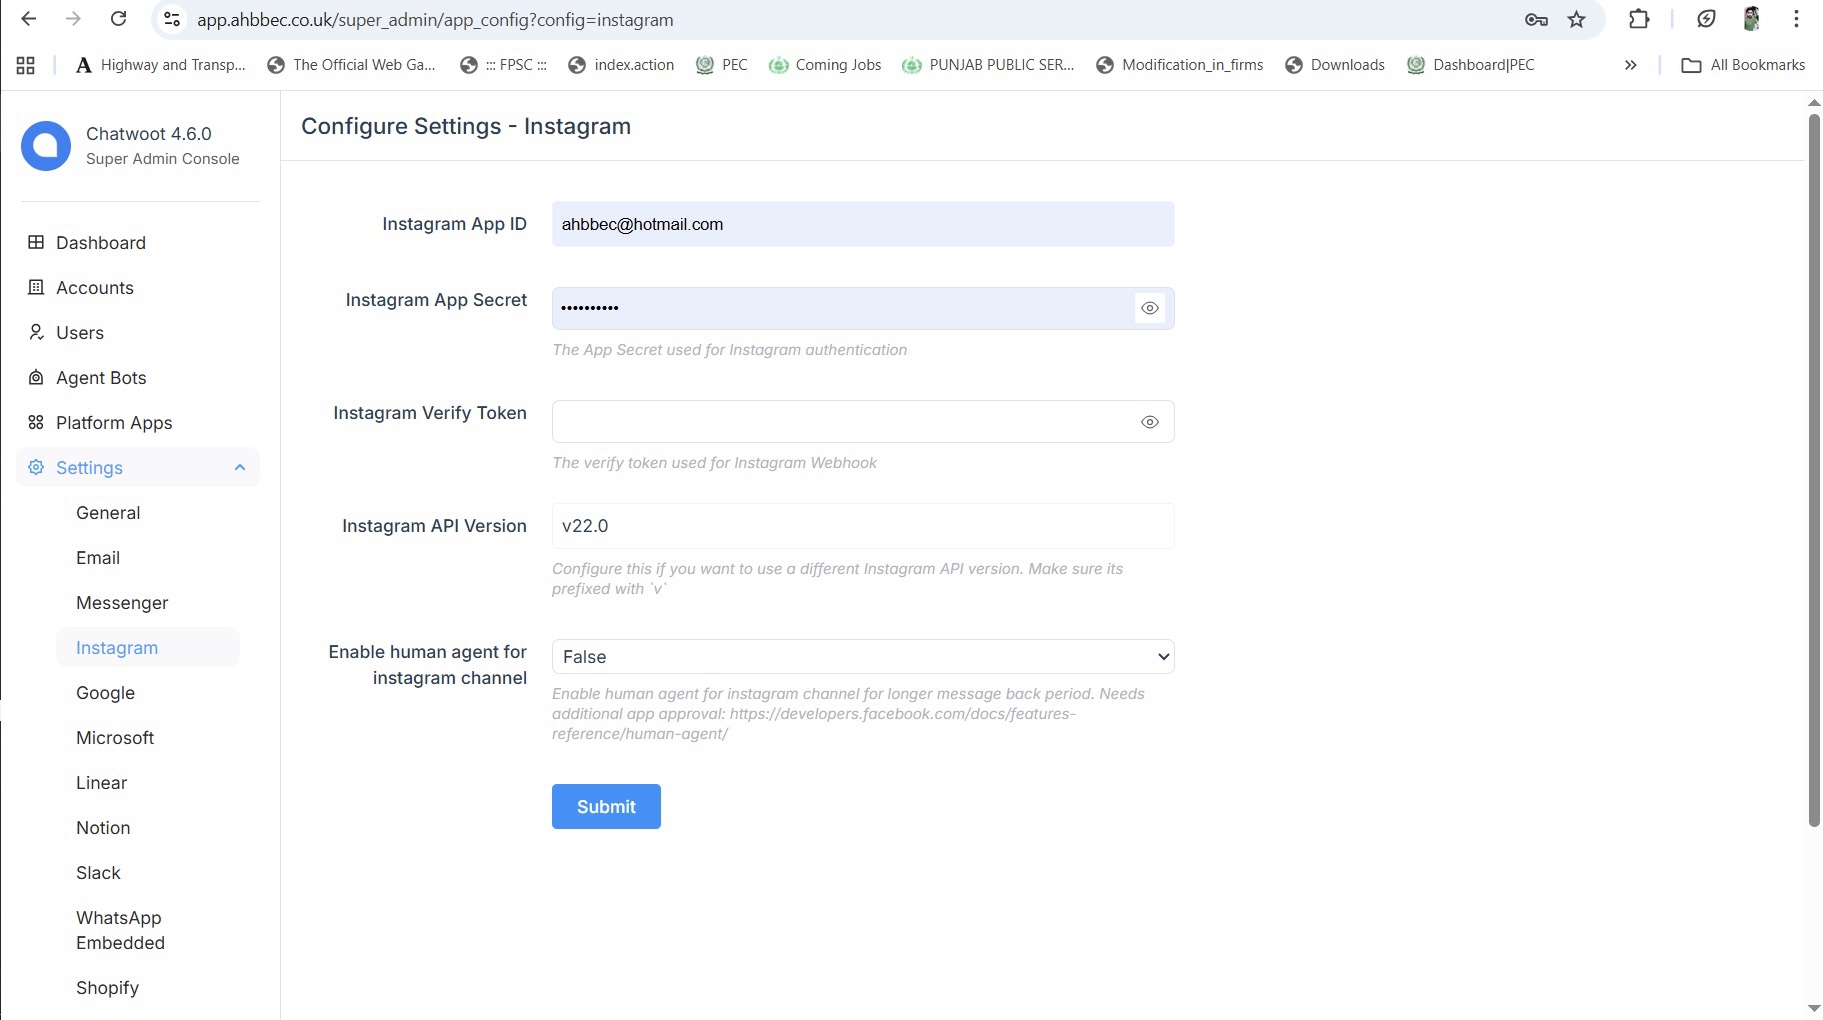Click the Users person icon
Screen dimensions: 1823x1020
[x=36, y=332]
